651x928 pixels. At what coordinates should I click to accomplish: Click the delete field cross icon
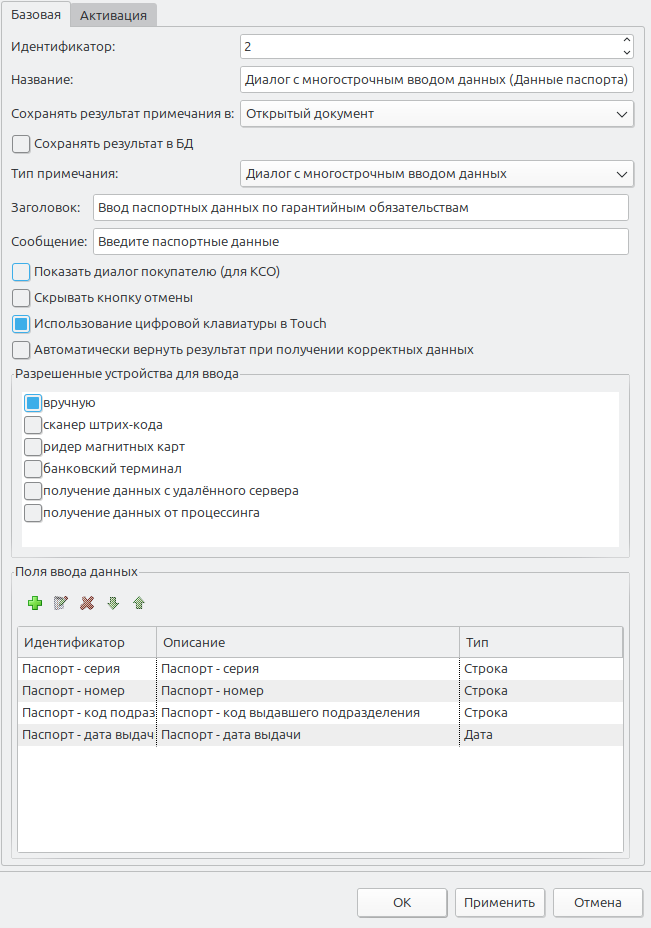[87, 603]
